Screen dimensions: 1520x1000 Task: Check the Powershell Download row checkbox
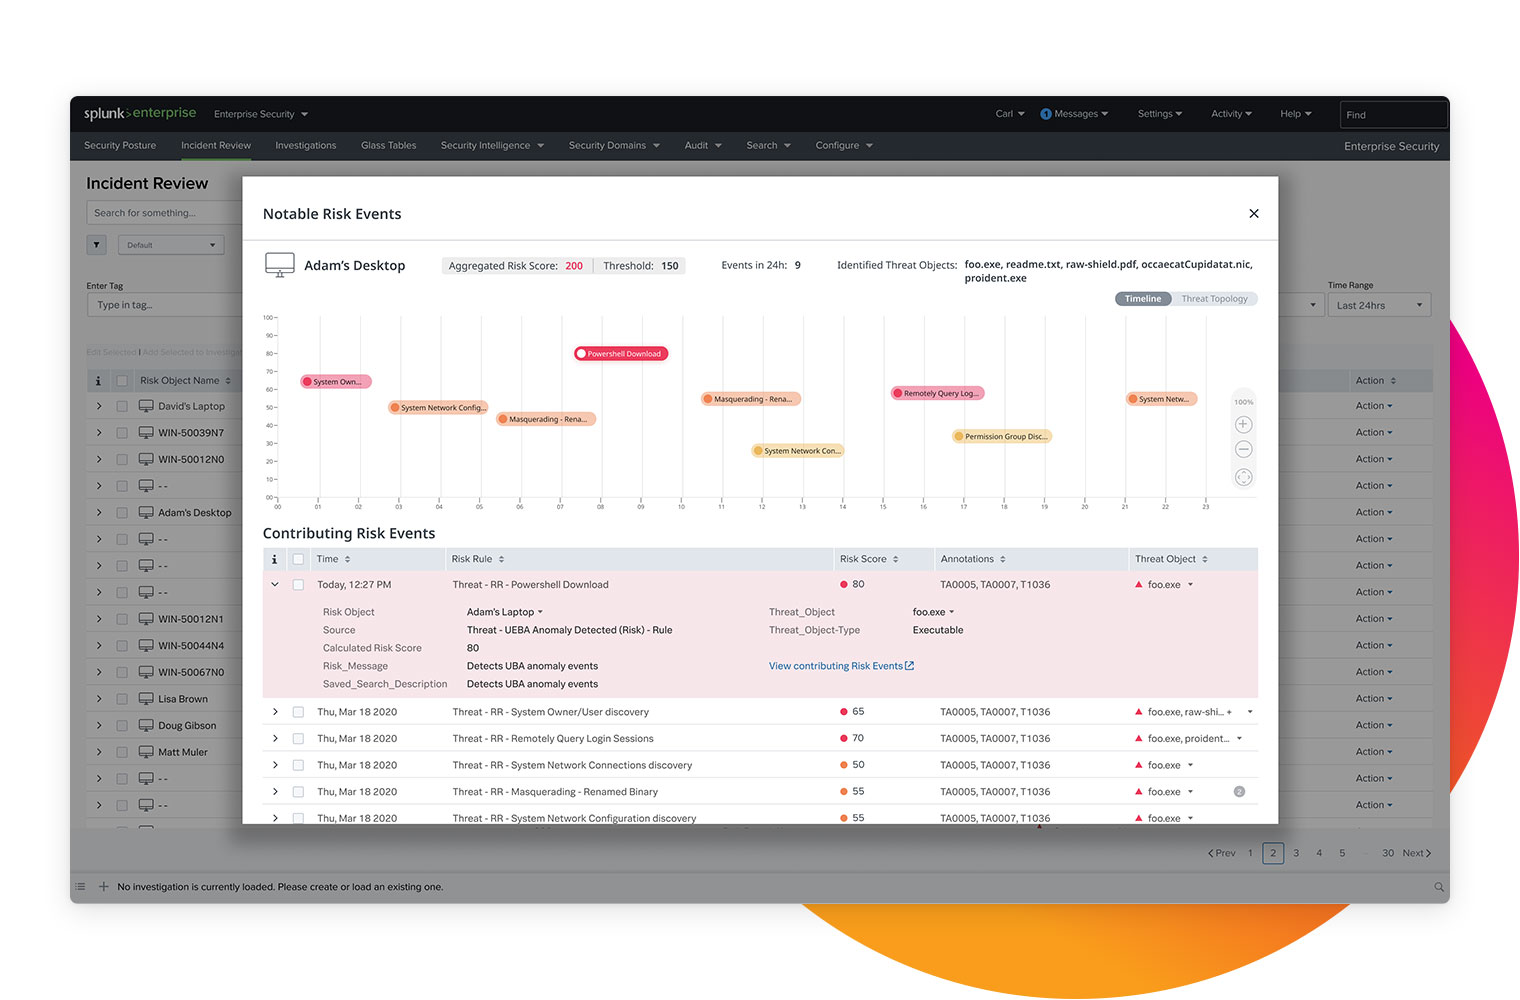pos(298,585)
